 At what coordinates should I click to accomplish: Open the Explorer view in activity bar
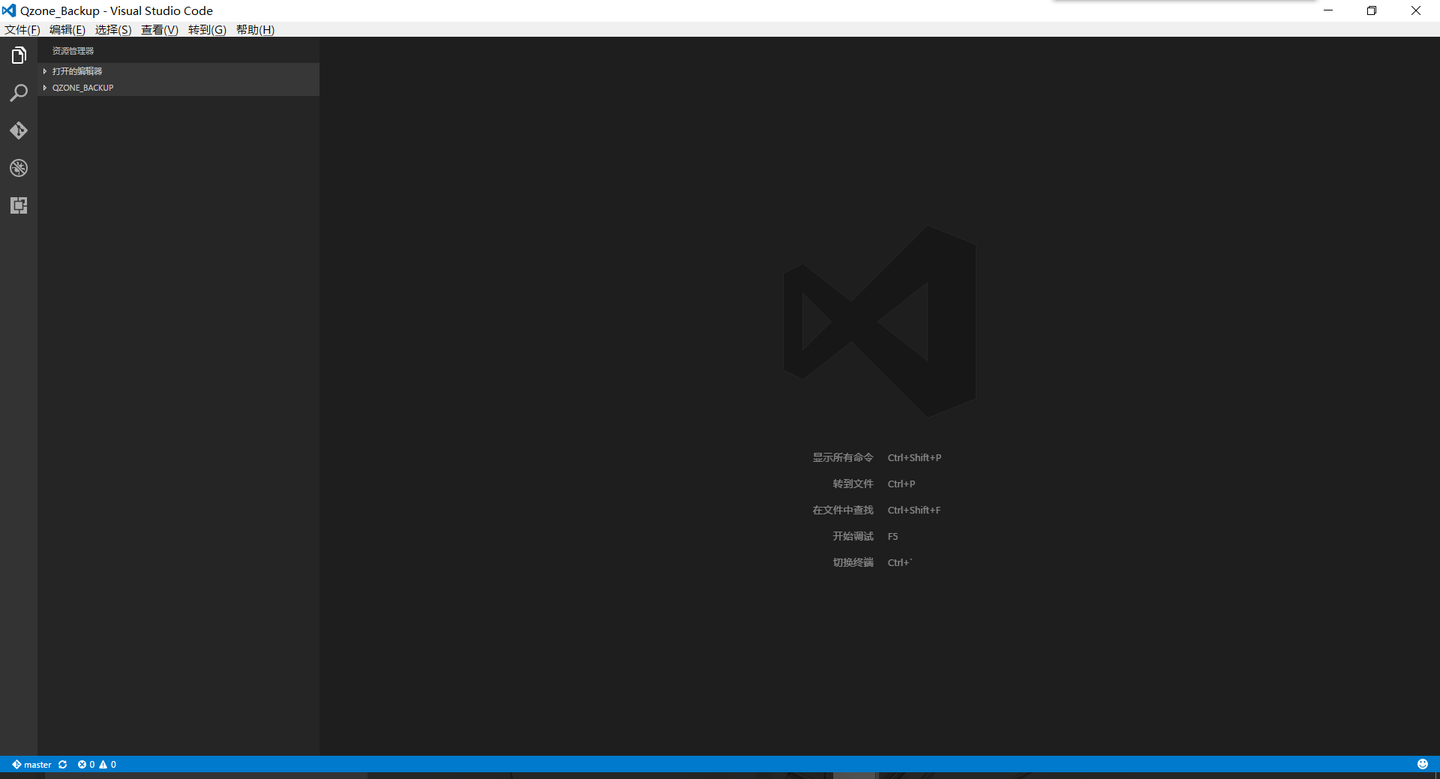click(x=18, y=55)
